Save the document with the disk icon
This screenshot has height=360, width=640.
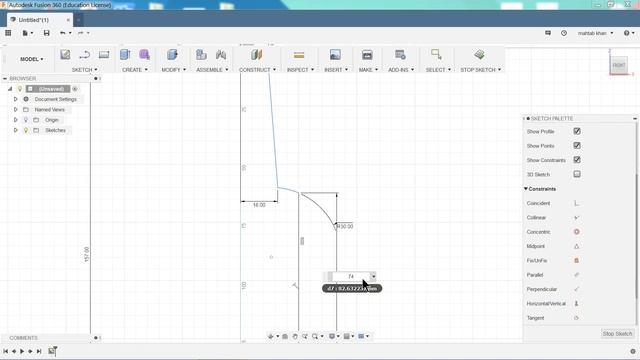coord(47,33)
